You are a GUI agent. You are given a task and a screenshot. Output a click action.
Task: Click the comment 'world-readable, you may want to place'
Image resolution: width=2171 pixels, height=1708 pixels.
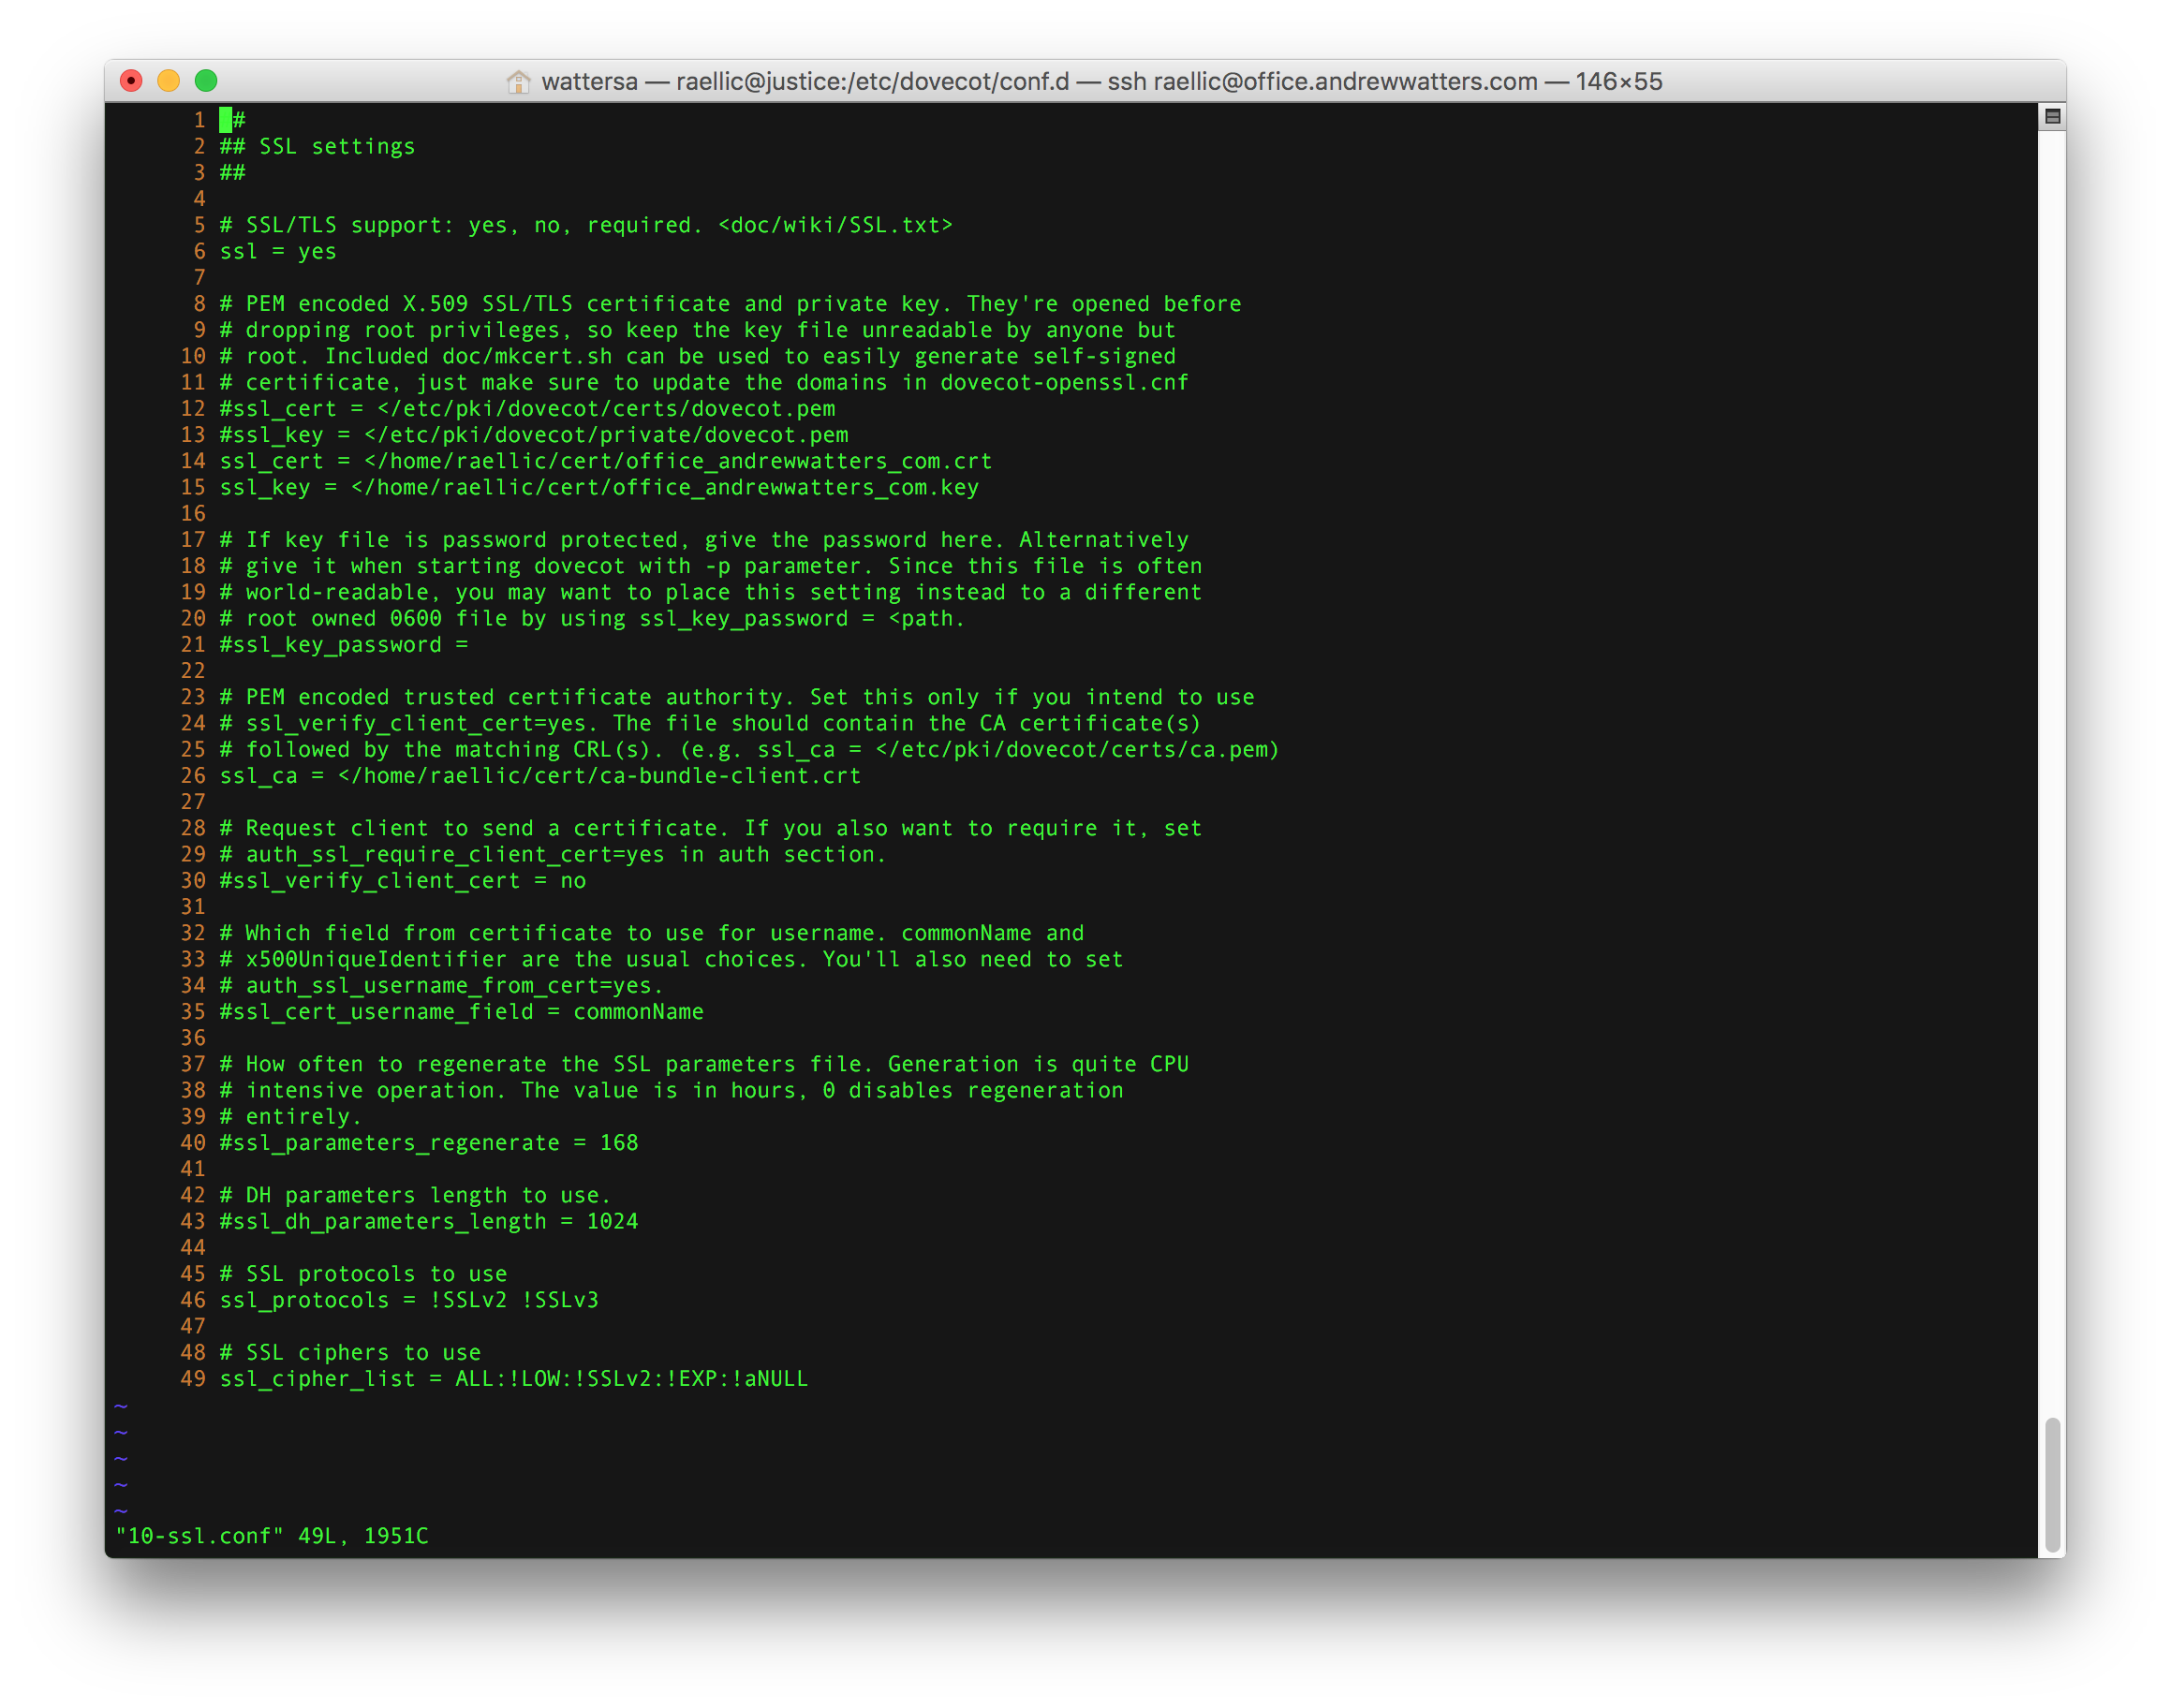pos(711,593)
